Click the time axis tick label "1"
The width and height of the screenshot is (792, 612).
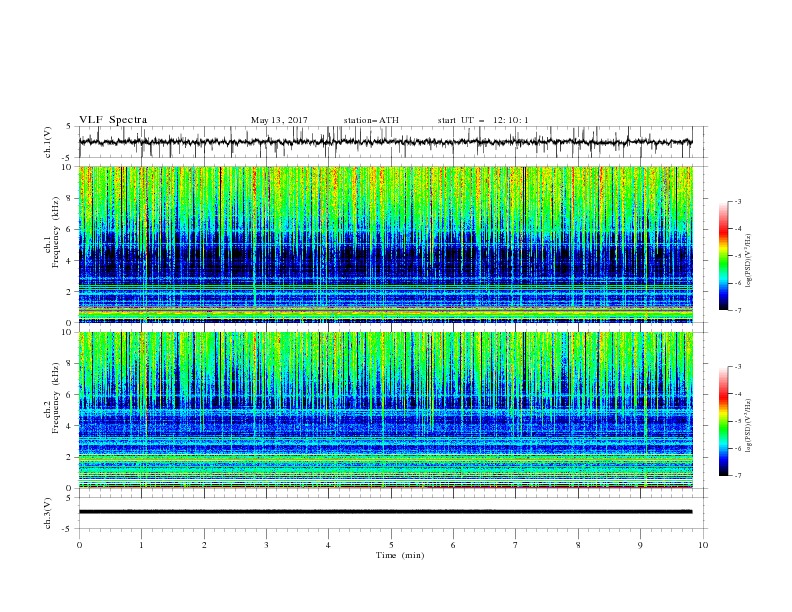click(141, 545)
